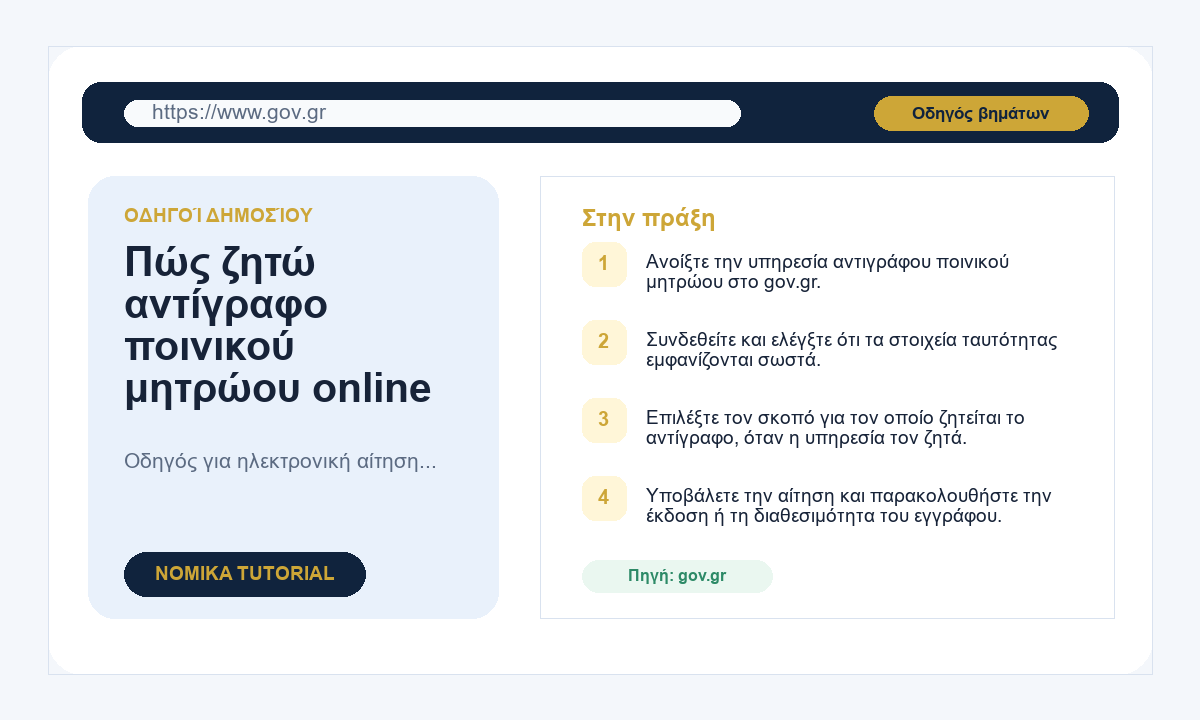Click the text Ανοίξτε την υπηρεσία αντιγράφου ποινικού μητρώου
Screen dimensions: 1200x720
click(827, 272)
